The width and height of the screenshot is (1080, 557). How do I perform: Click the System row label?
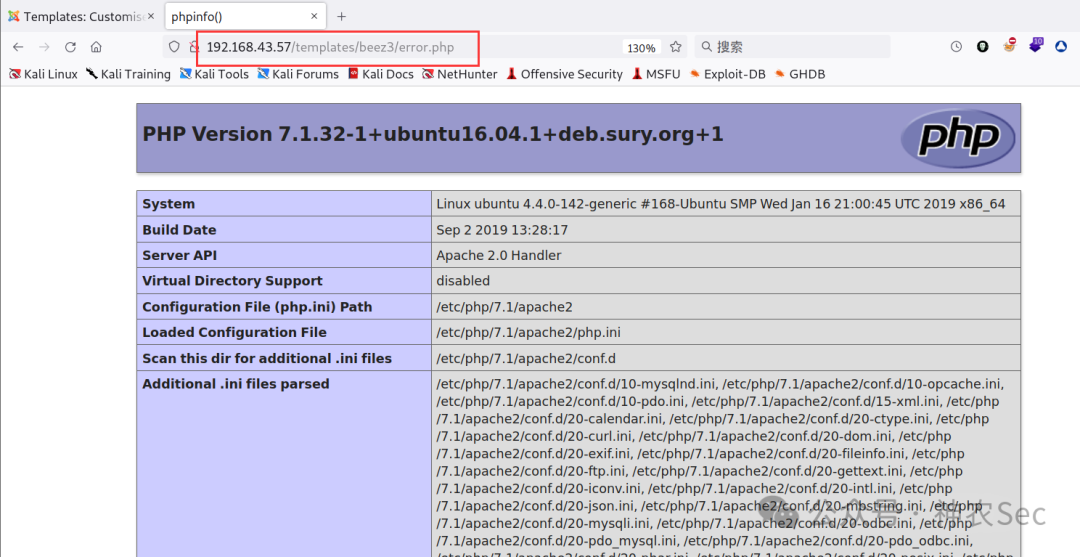pyautogui.click(x=168, y=204)
